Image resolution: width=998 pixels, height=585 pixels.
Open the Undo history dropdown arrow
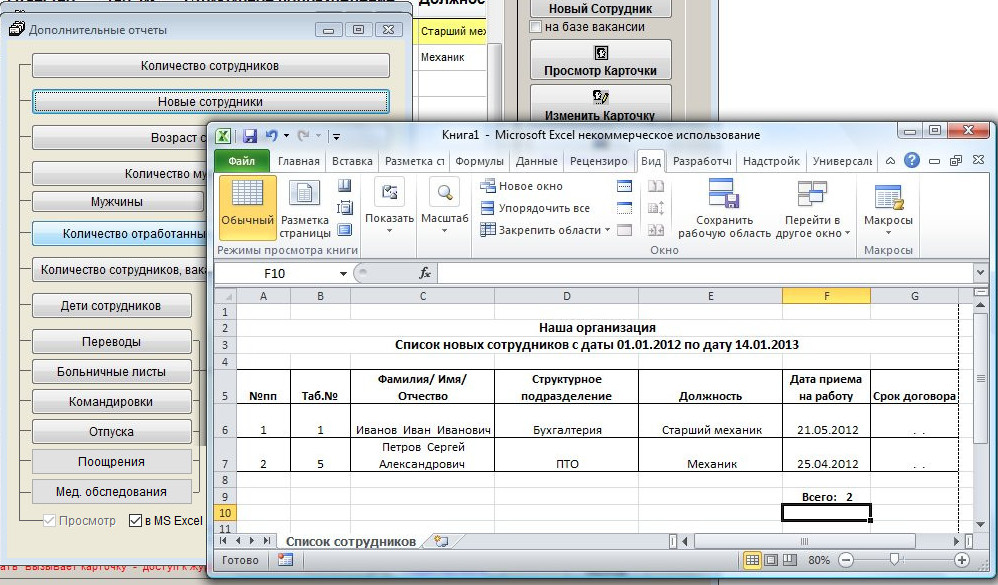(x=286, y=136)
